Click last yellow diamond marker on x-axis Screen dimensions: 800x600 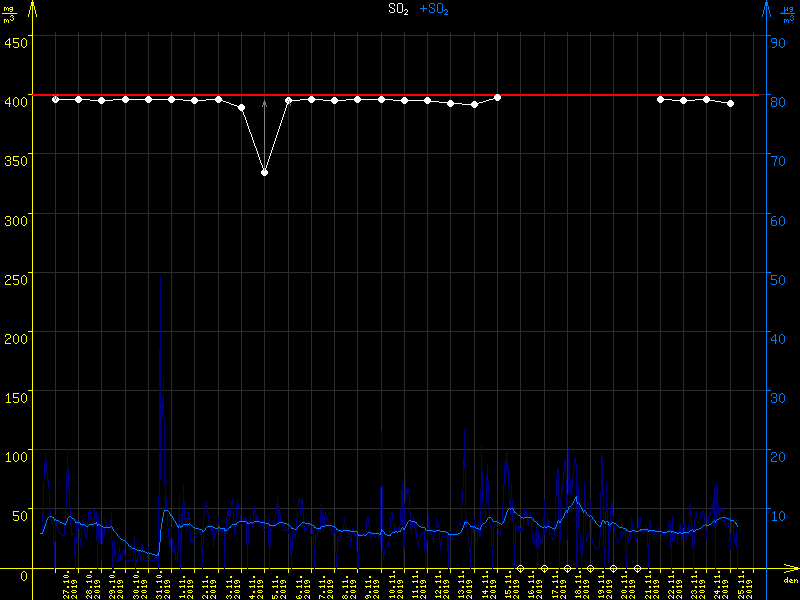[637, 568]
